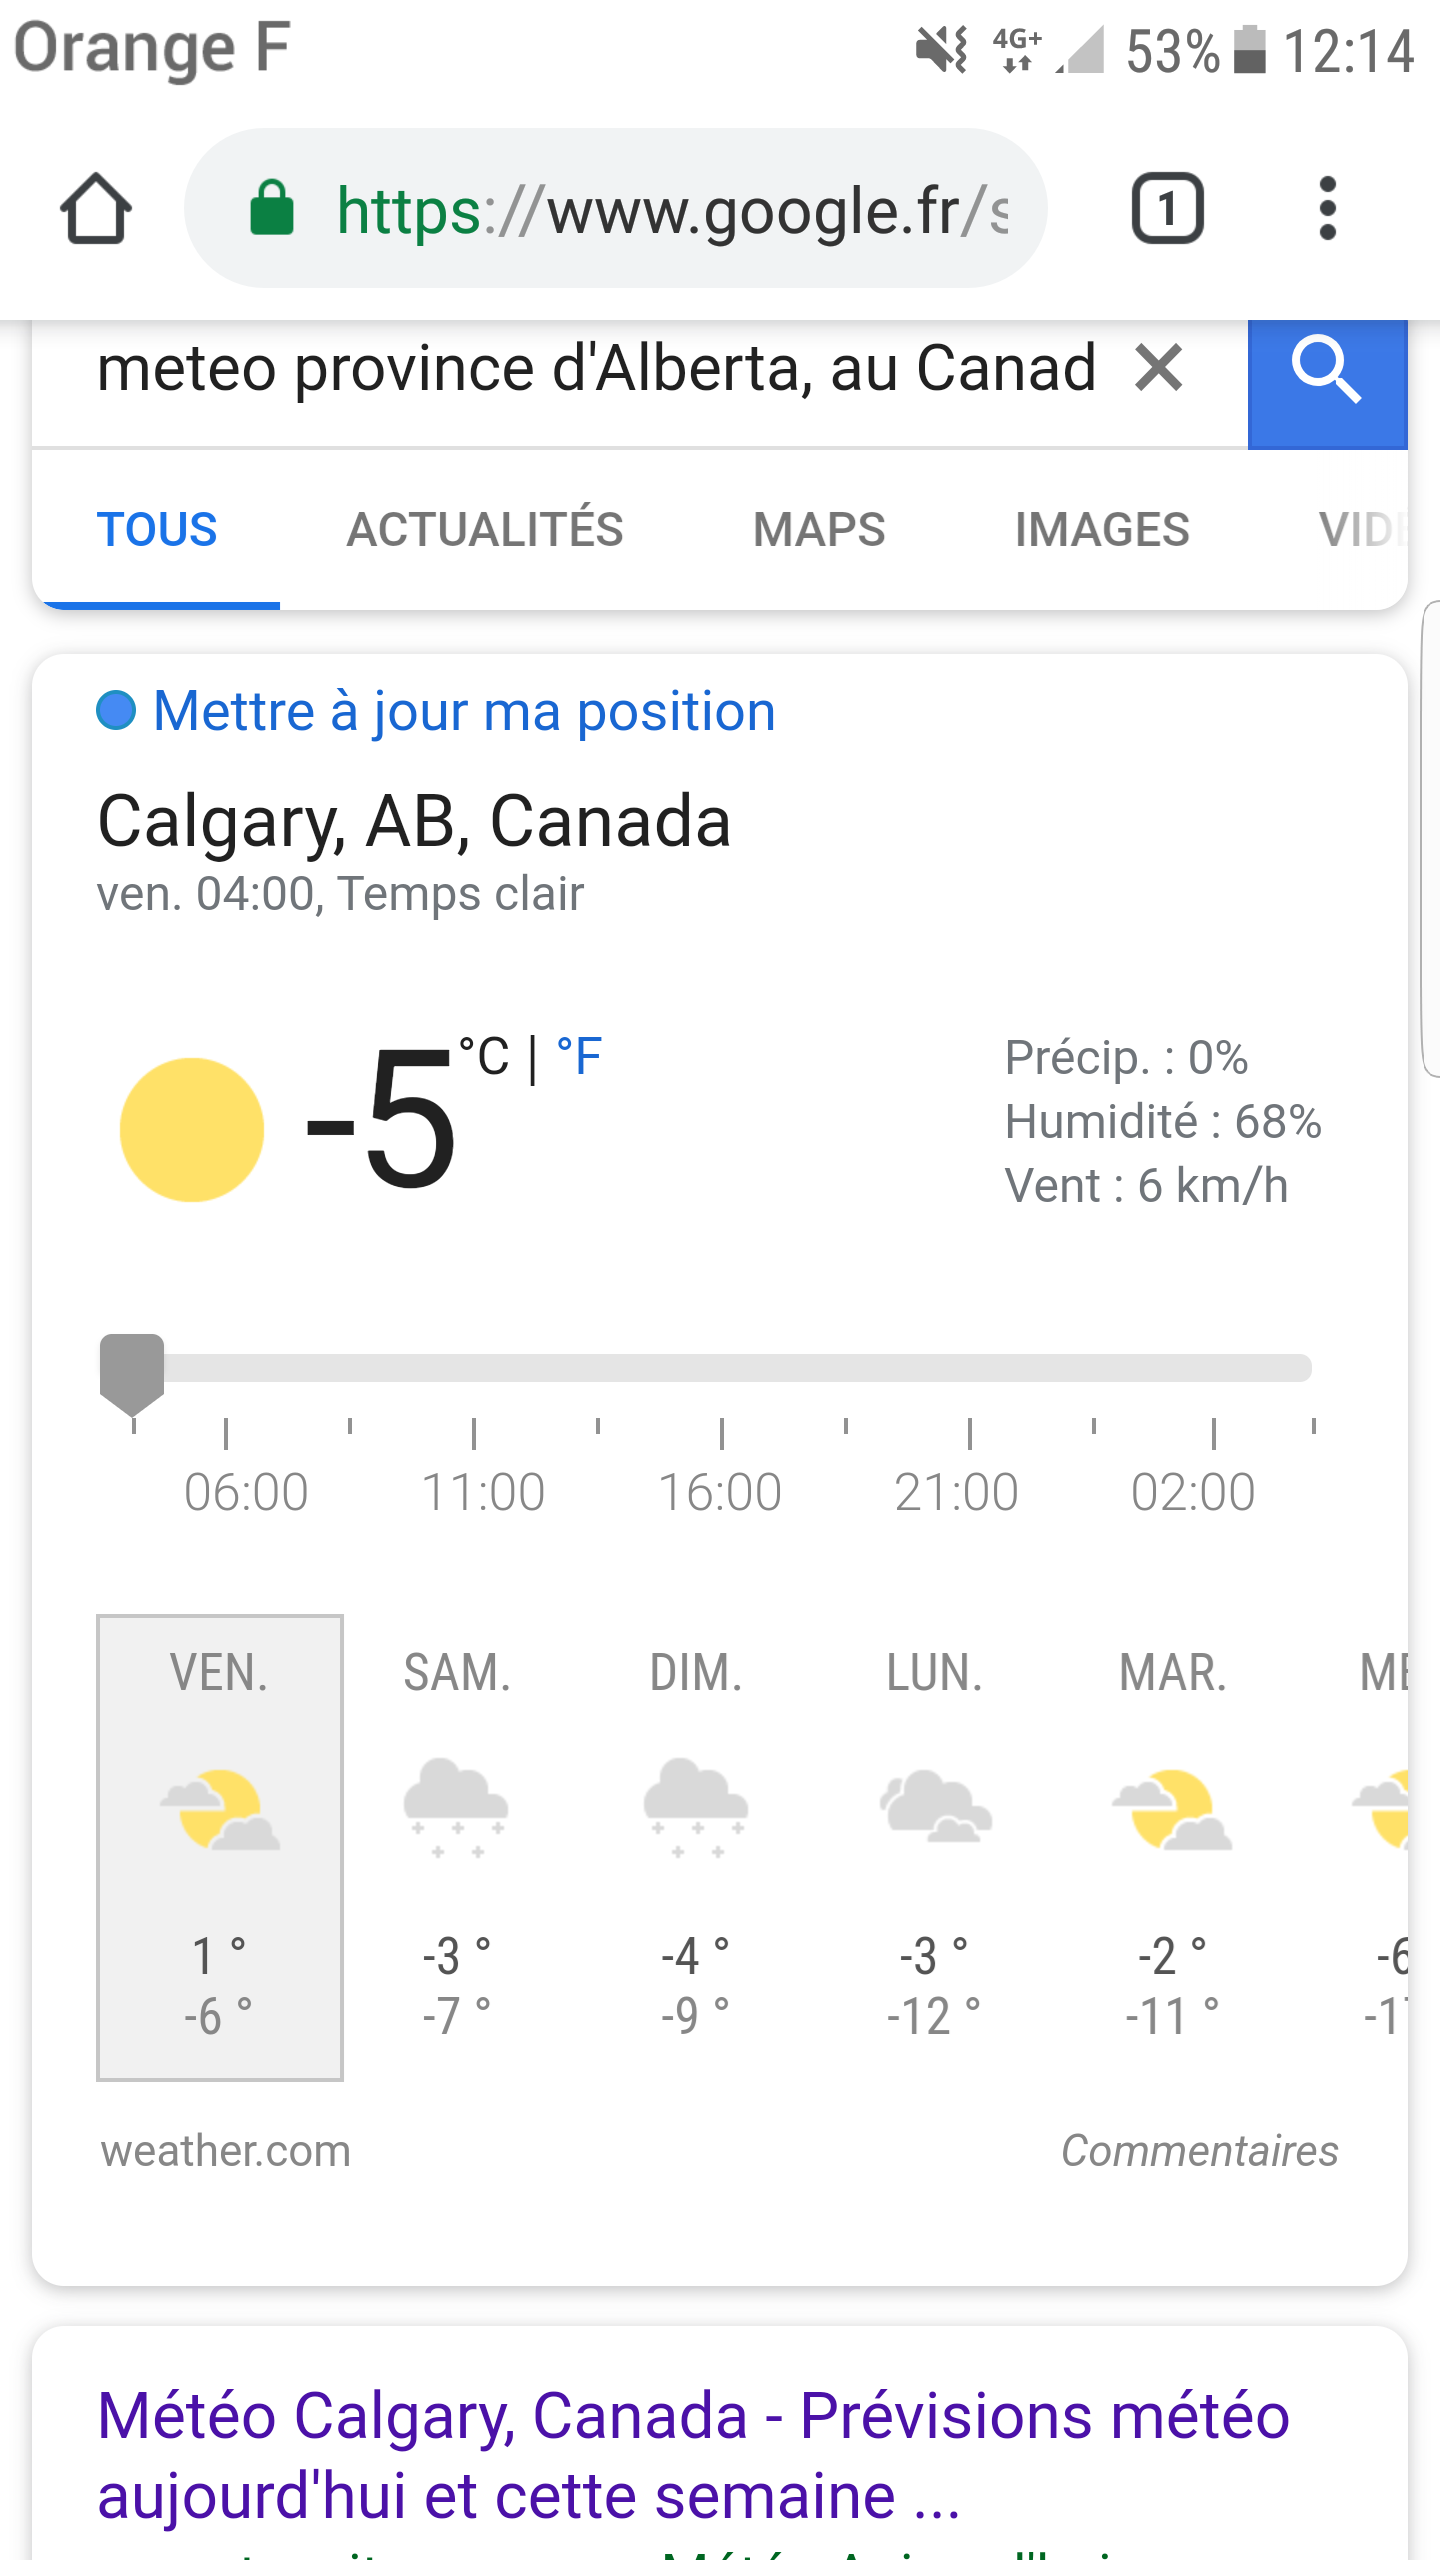This screenshot has width=1440, height=2560.
Task: Open the three-dot browser menu
Action: pos(1327,209)
